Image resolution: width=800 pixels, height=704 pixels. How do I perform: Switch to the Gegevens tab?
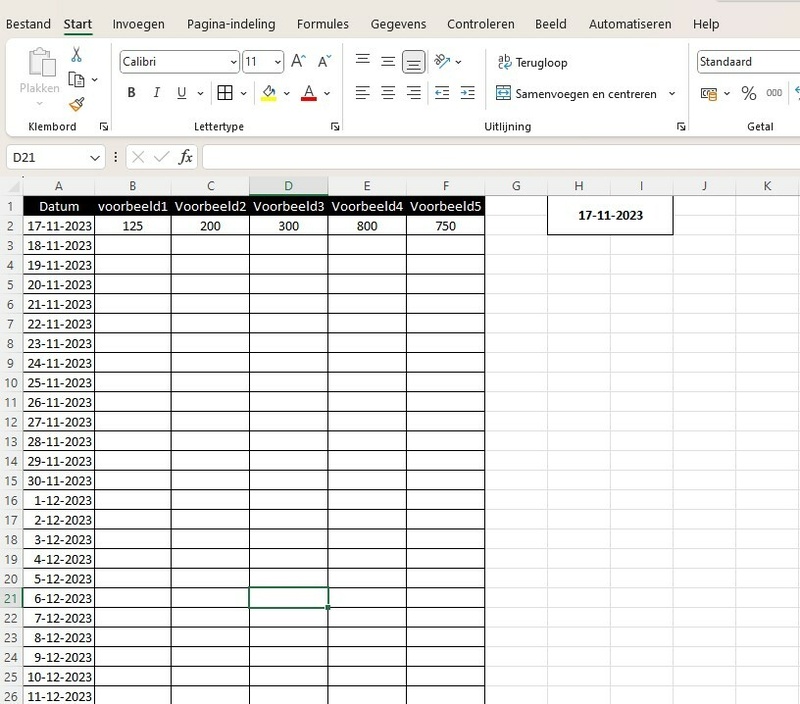[398, 24]
